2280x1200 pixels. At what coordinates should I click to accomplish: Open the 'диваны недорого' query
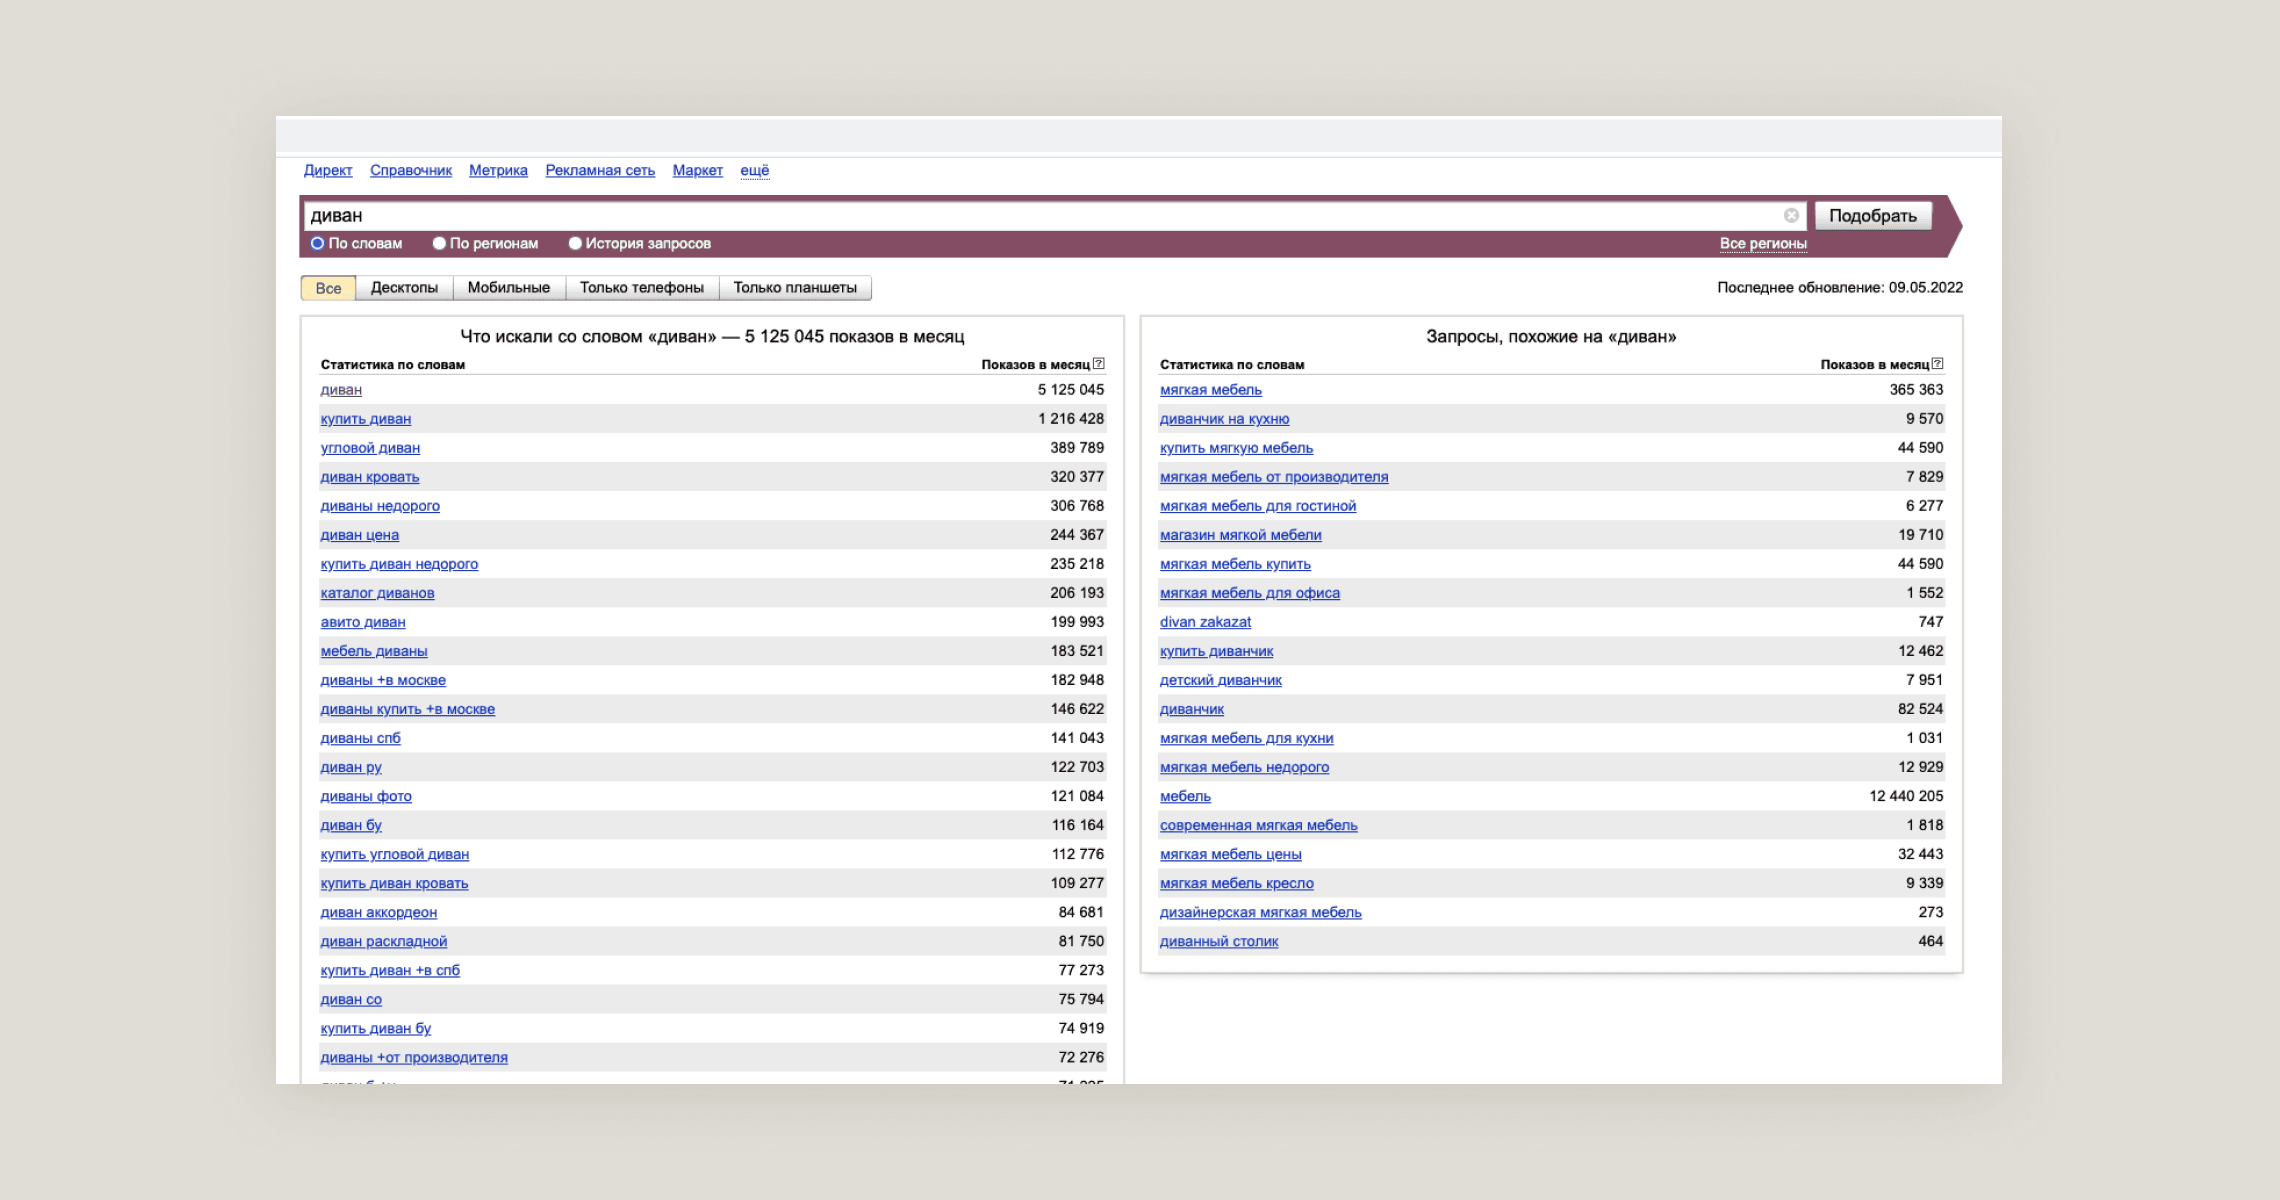(x=380, y=506)
